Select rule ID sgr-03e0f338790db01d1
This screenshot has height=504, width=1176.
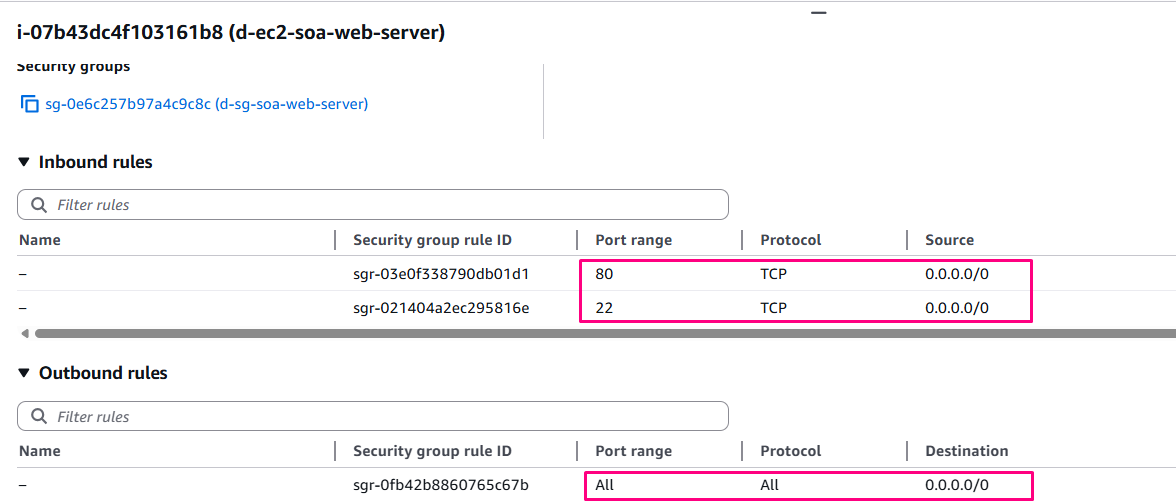click(x=441, y=273)
